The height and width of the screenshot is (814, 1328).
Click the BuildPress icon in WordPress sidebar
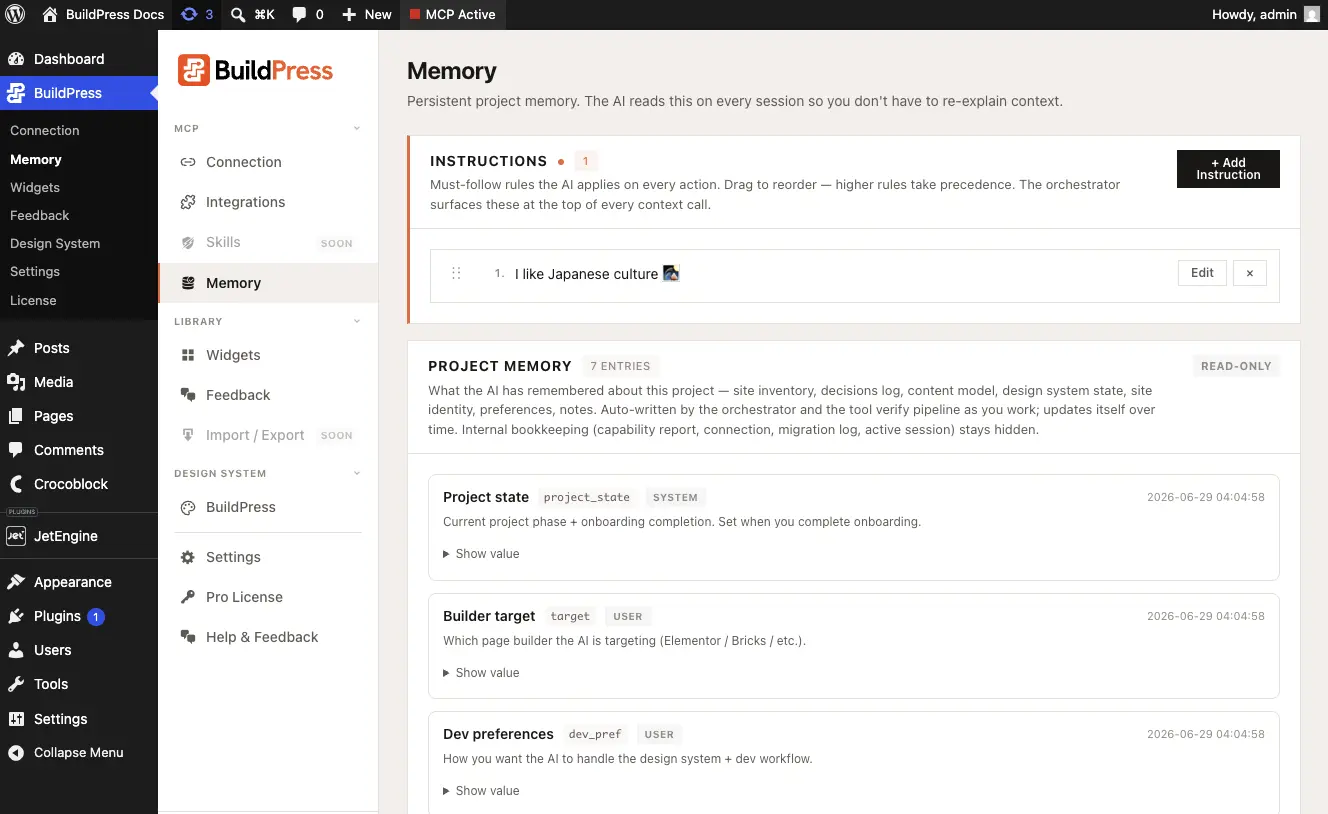click(16, 93)
